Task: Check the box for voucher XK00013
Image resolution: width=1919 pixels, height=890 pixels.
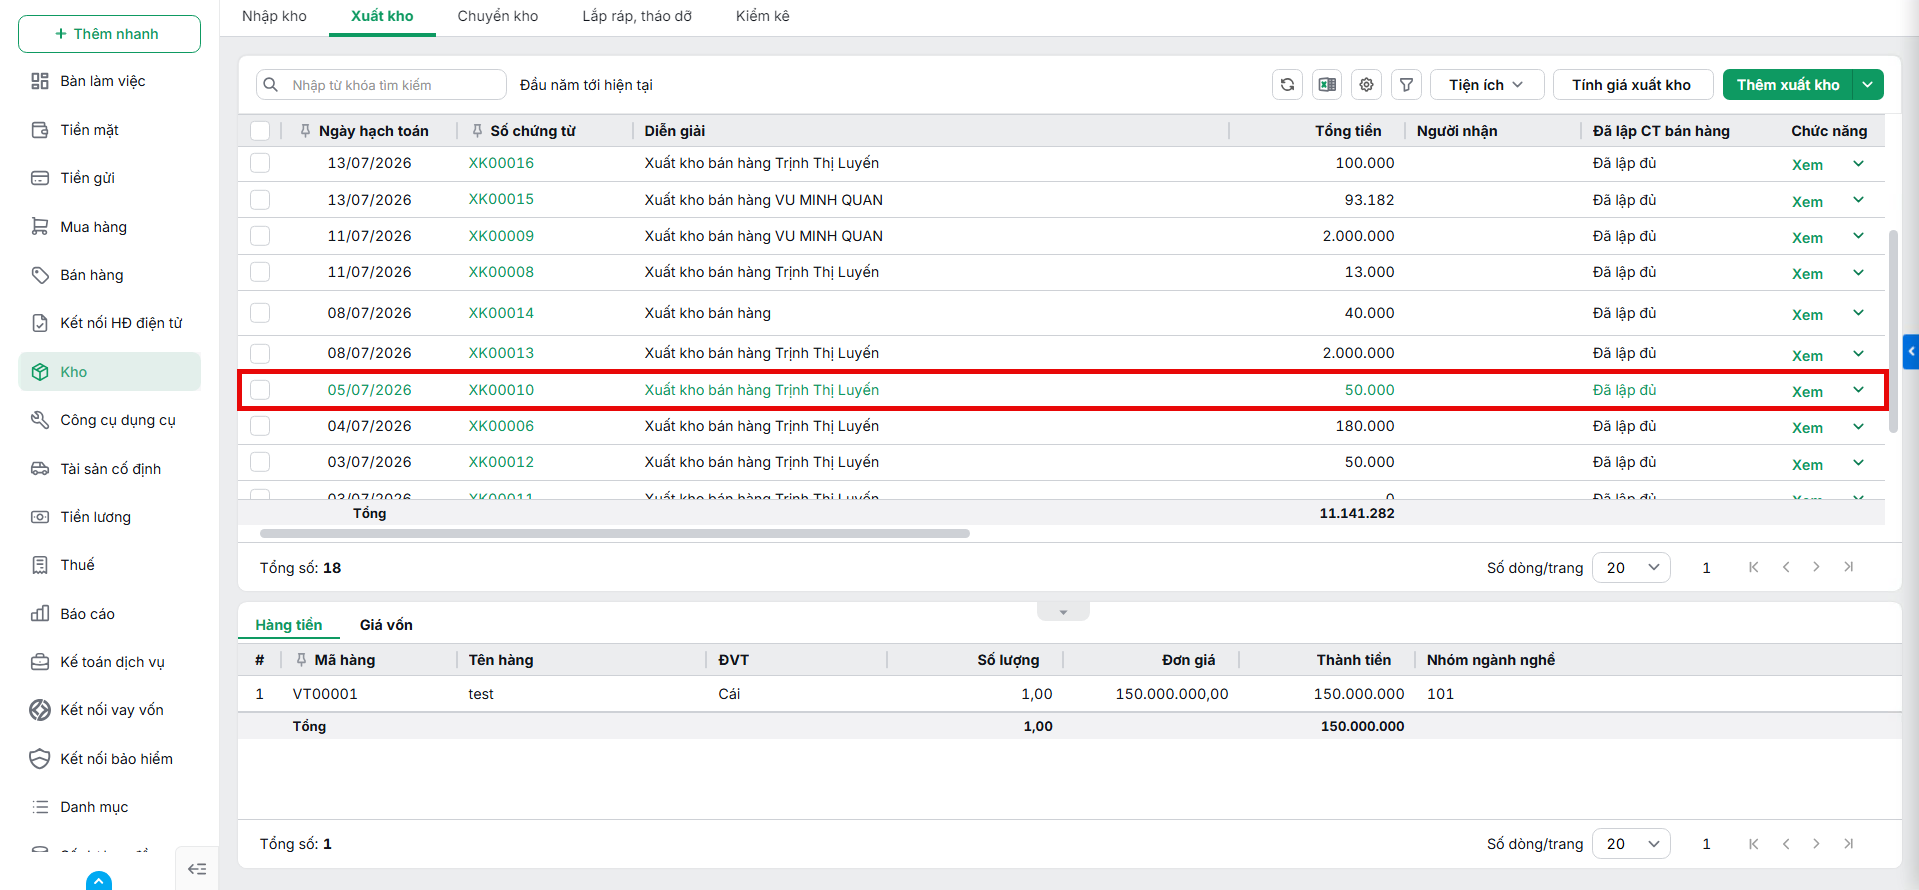Action: (260, 353)
